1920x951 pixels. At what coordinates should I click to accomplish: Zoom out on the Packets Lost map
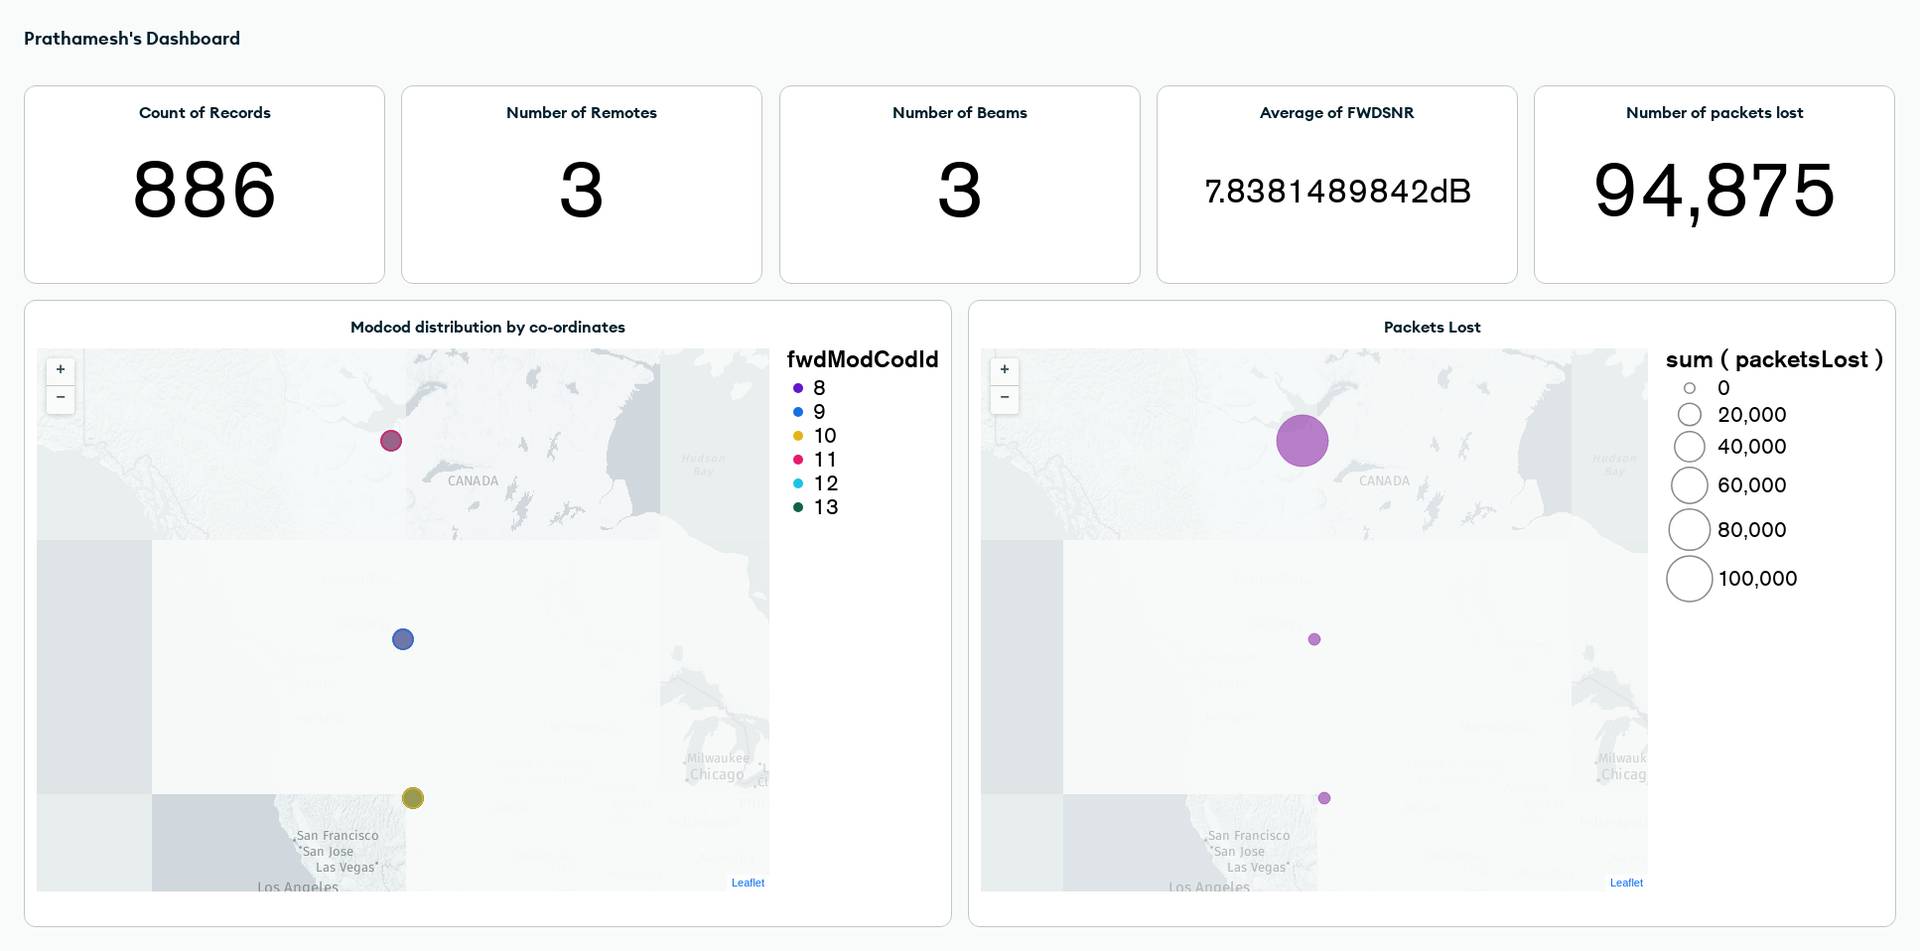pos(1005,398)
